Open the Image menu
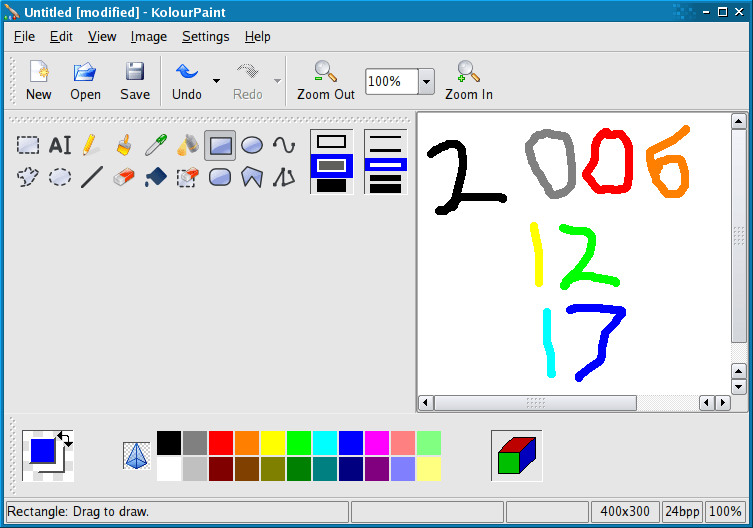This screenshot has width=753, height=528. pos(148,36)
